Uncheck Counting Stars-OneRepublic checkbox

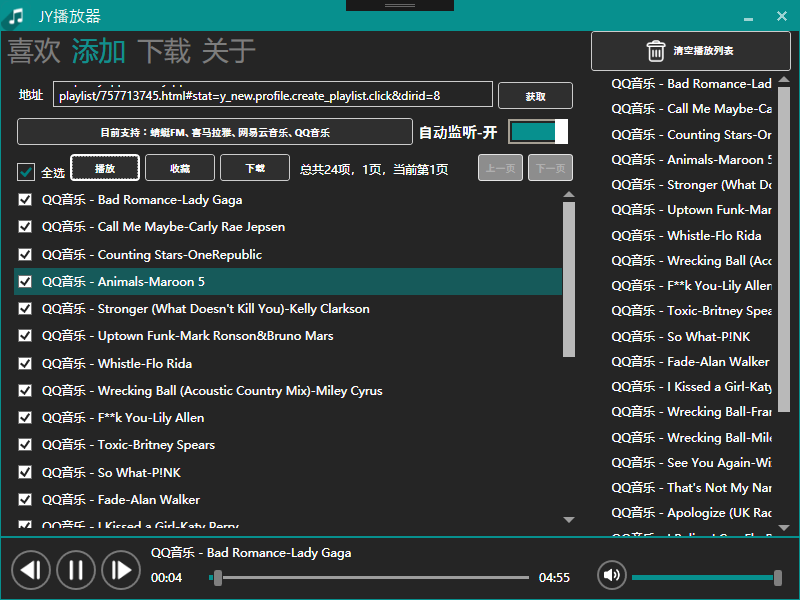click(25, 254)
